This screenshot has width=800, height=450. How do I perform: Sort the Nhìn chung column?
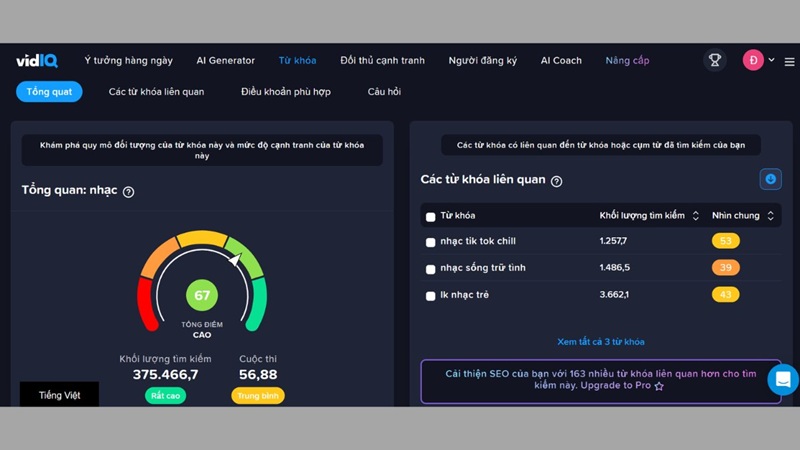[x=771, y=216]
